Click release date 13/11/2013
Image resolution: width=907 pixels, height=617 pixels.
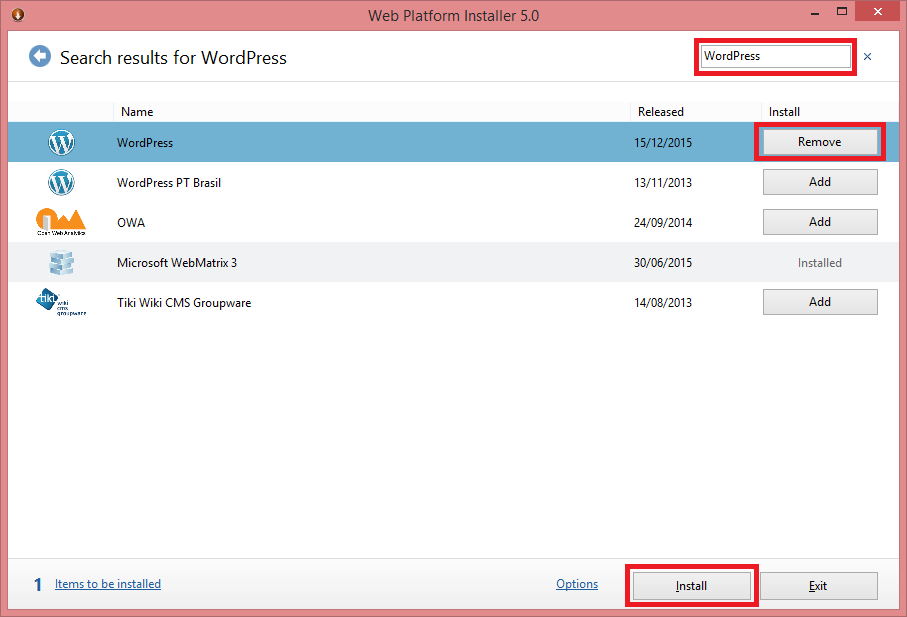663,183
